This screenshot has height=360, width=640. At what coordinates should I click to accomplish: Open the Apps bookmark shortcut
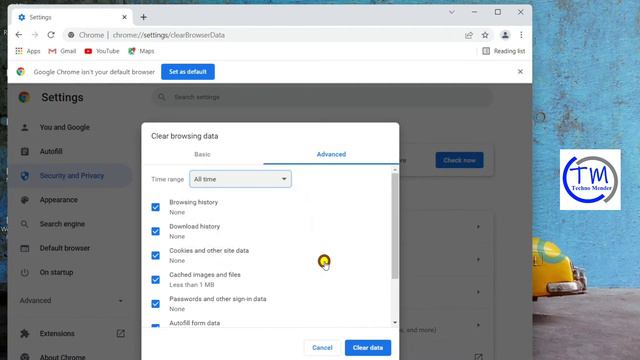point(28,51)
